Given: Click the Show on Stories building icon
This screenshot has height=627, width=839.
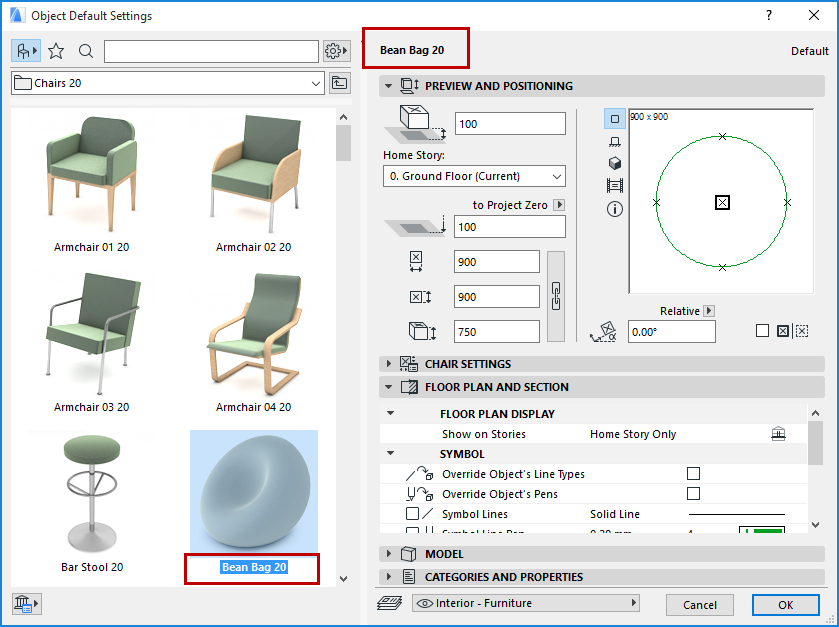Looking at the screenshot, I should click(x=779, y=434).
